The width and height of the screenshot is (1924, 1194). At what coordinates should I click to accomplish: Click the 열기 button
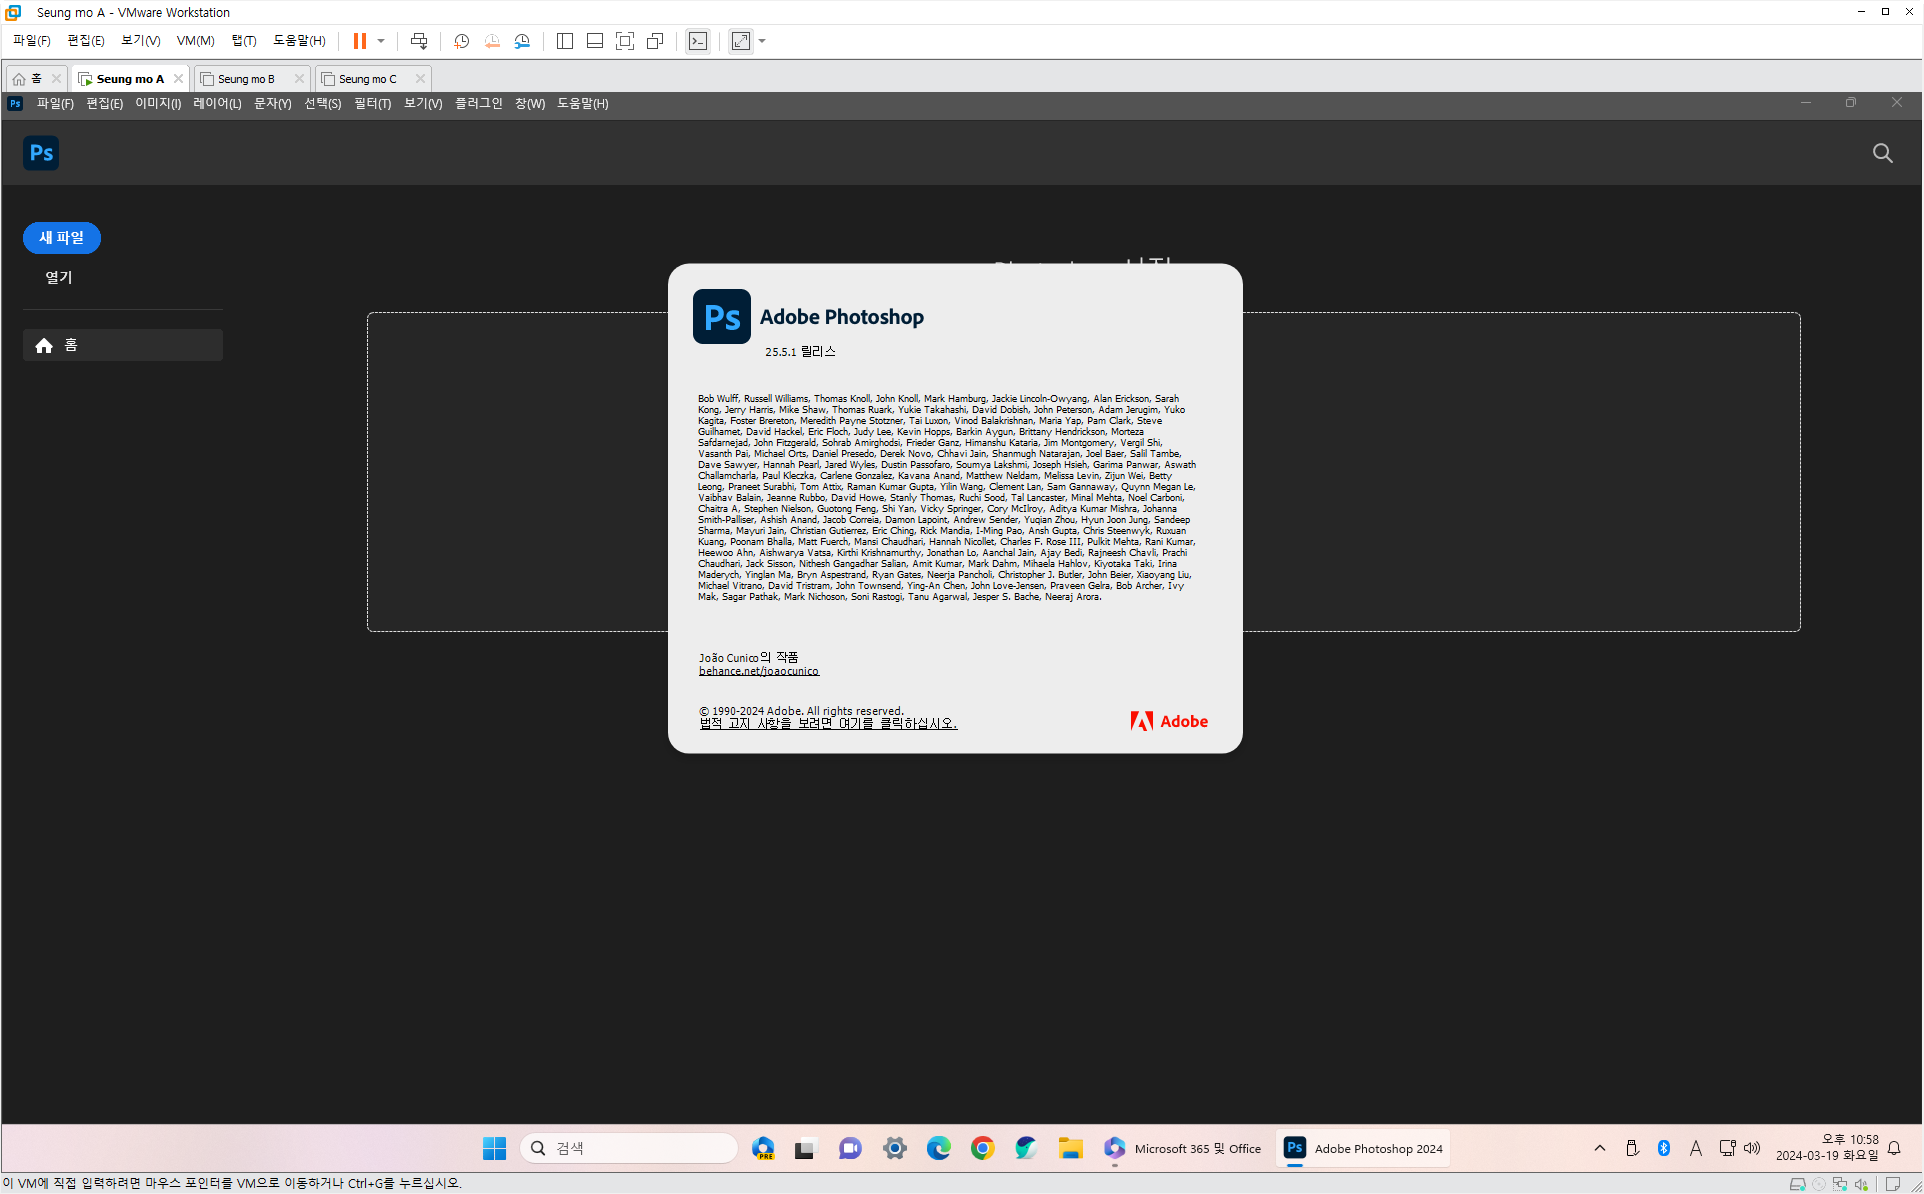59,277
